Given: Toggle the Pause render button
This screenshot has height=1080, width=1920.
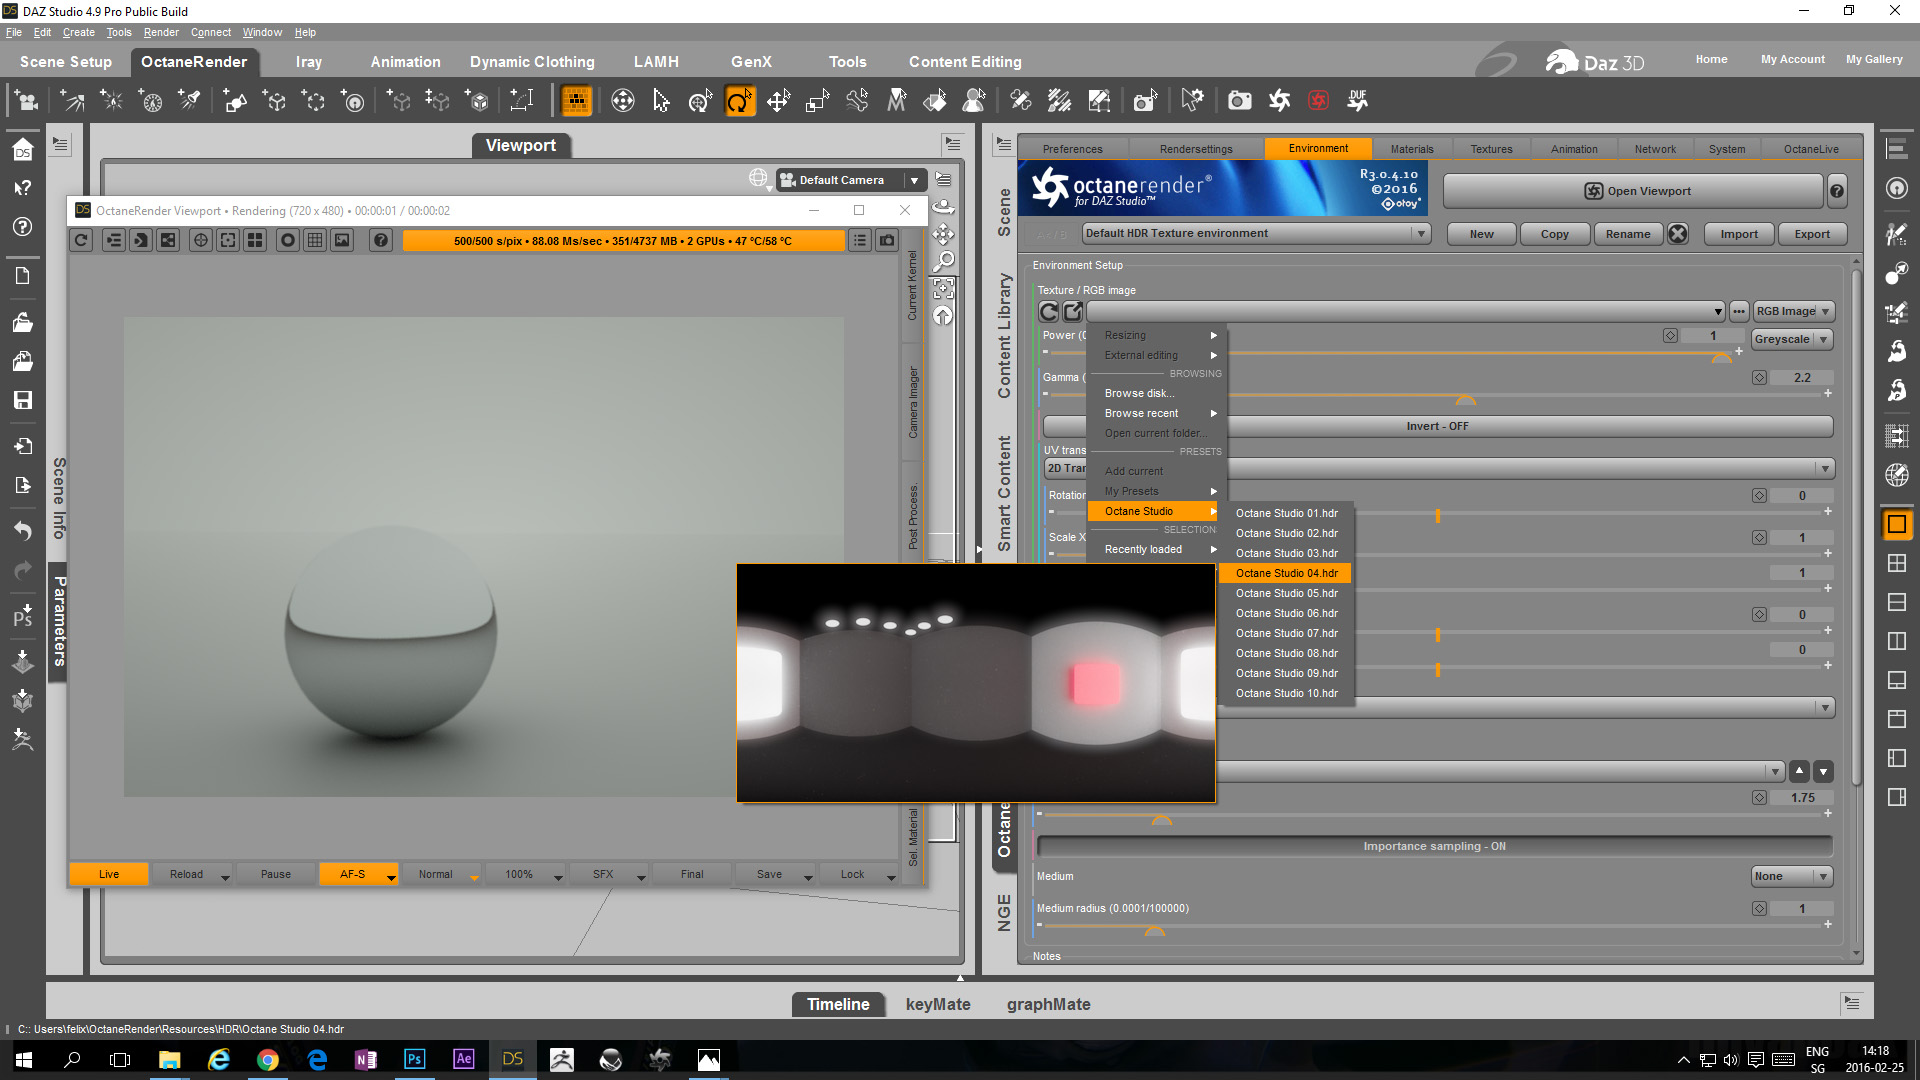Looking at the screenshot, I should 276,874.
